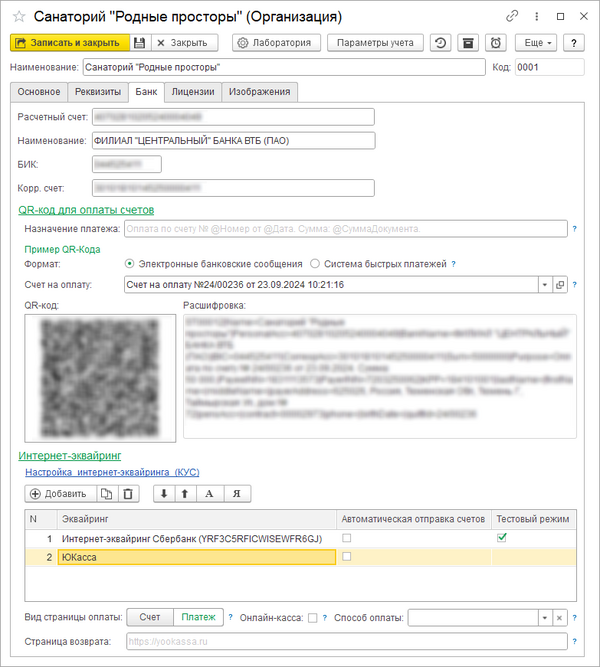Click the save (floppy disk) icon
Screen dimensions: 600x667
click(141, 43)
